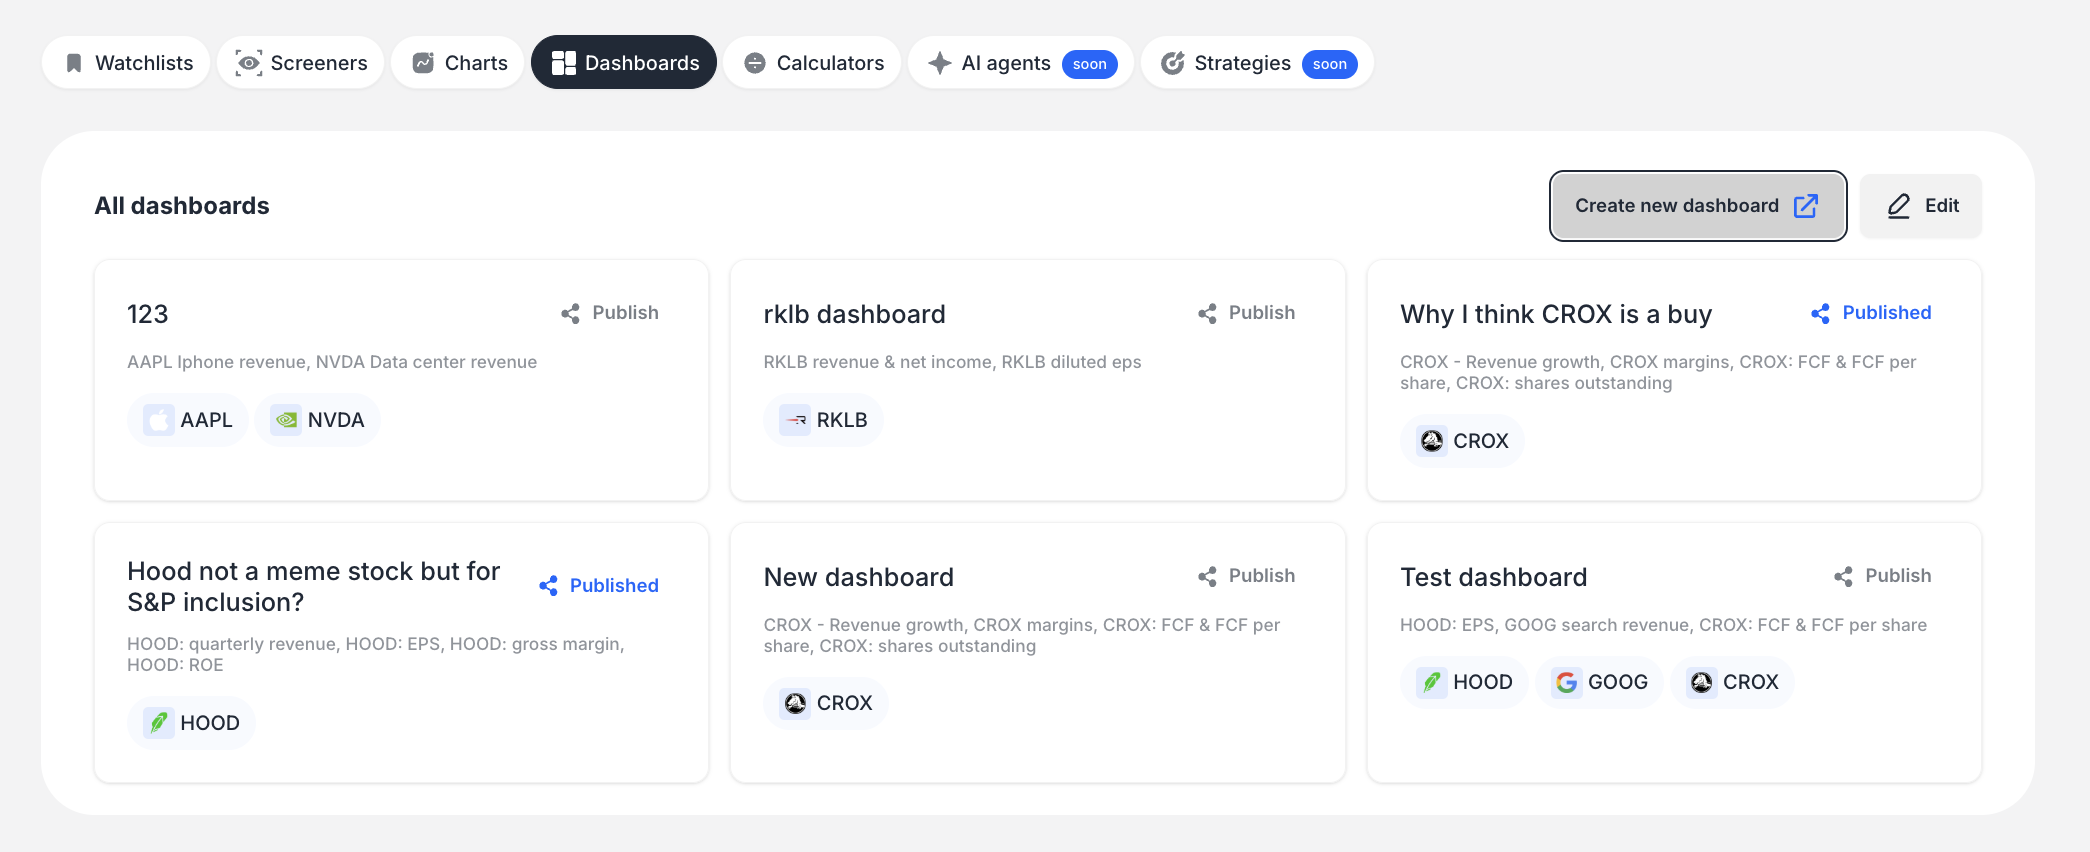
Task: Publish the rklb dashboard
Action: [x=1246, y=313]
